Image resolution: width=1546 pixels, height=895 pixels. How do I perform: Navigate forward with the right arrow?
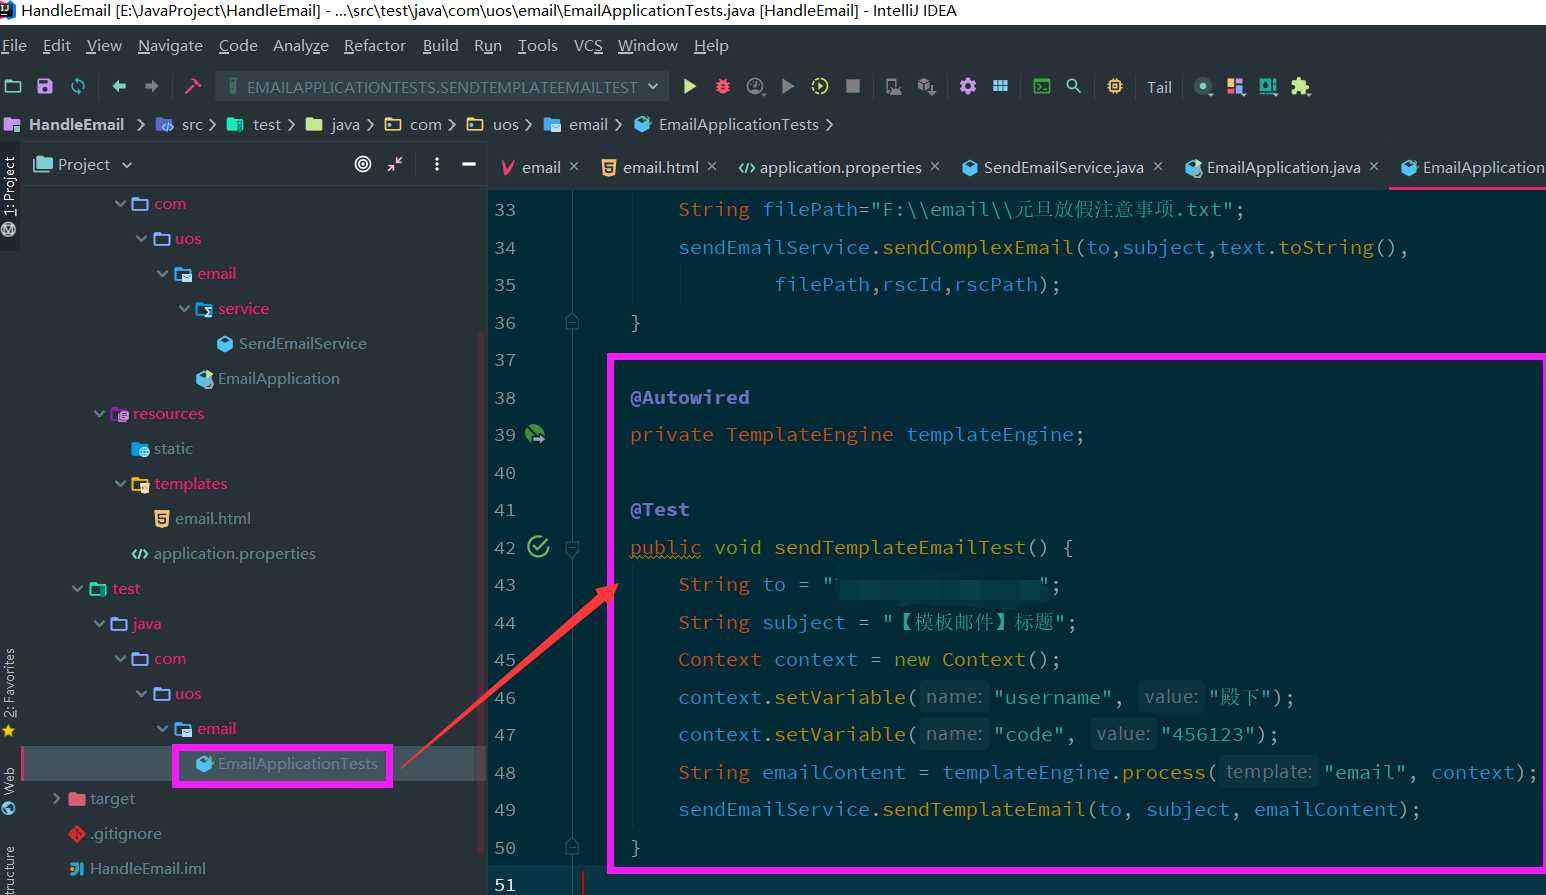[151, 86]
